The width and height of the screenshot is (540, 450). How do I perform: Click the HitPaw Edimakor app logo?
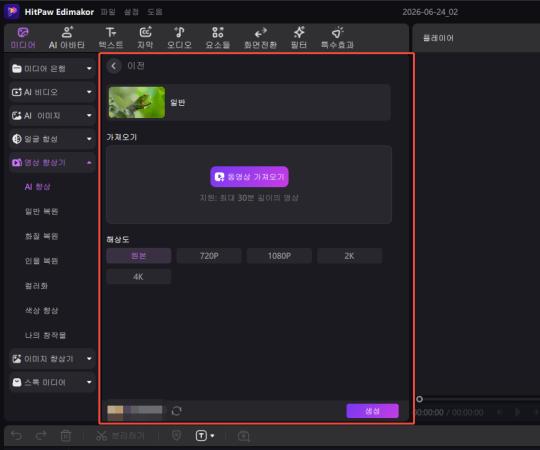[x=12, y=11]
